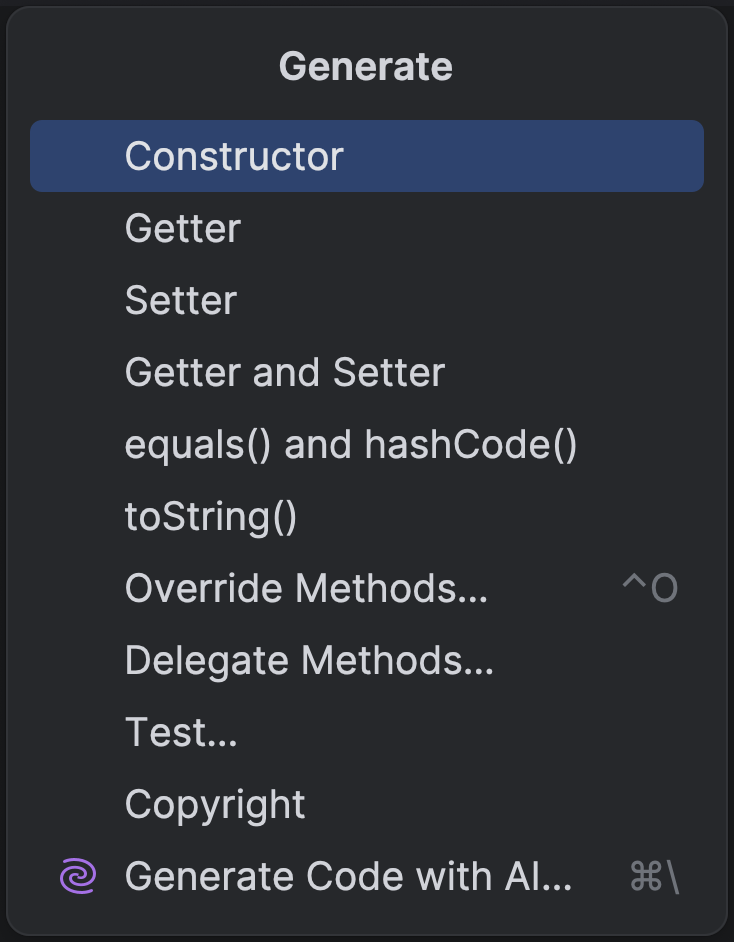734x942 pixels.
Task: Choose the toString() generator
Action: click(211, 516)
